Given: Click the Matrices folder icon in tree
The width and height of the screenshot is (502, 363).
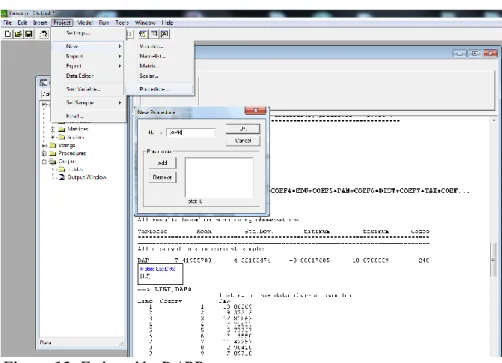Looking at the screenshot, I should 62,129.
